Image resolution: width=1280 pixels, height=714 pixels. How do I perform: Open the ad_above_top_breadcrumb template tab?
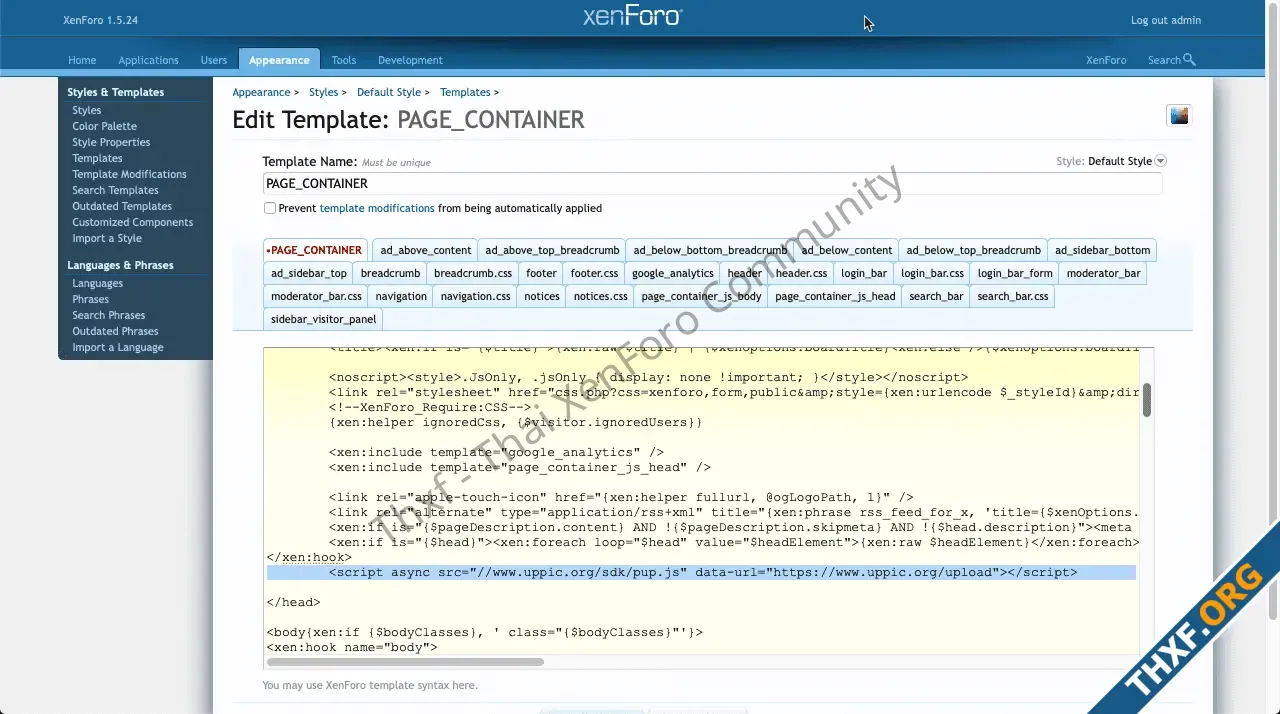coord(552,250)
